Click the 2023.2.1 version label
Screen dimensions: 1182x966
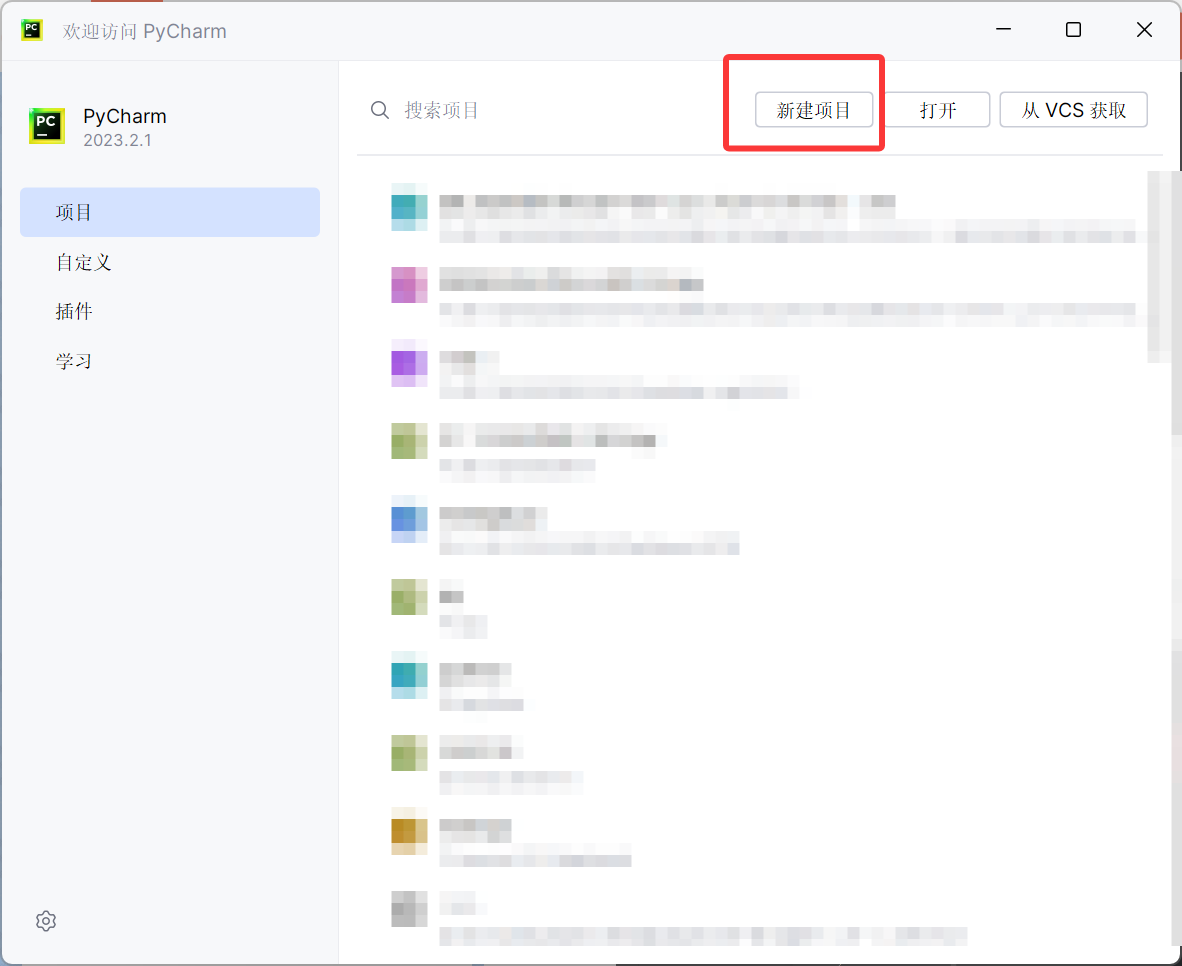(x=118, y=140)
